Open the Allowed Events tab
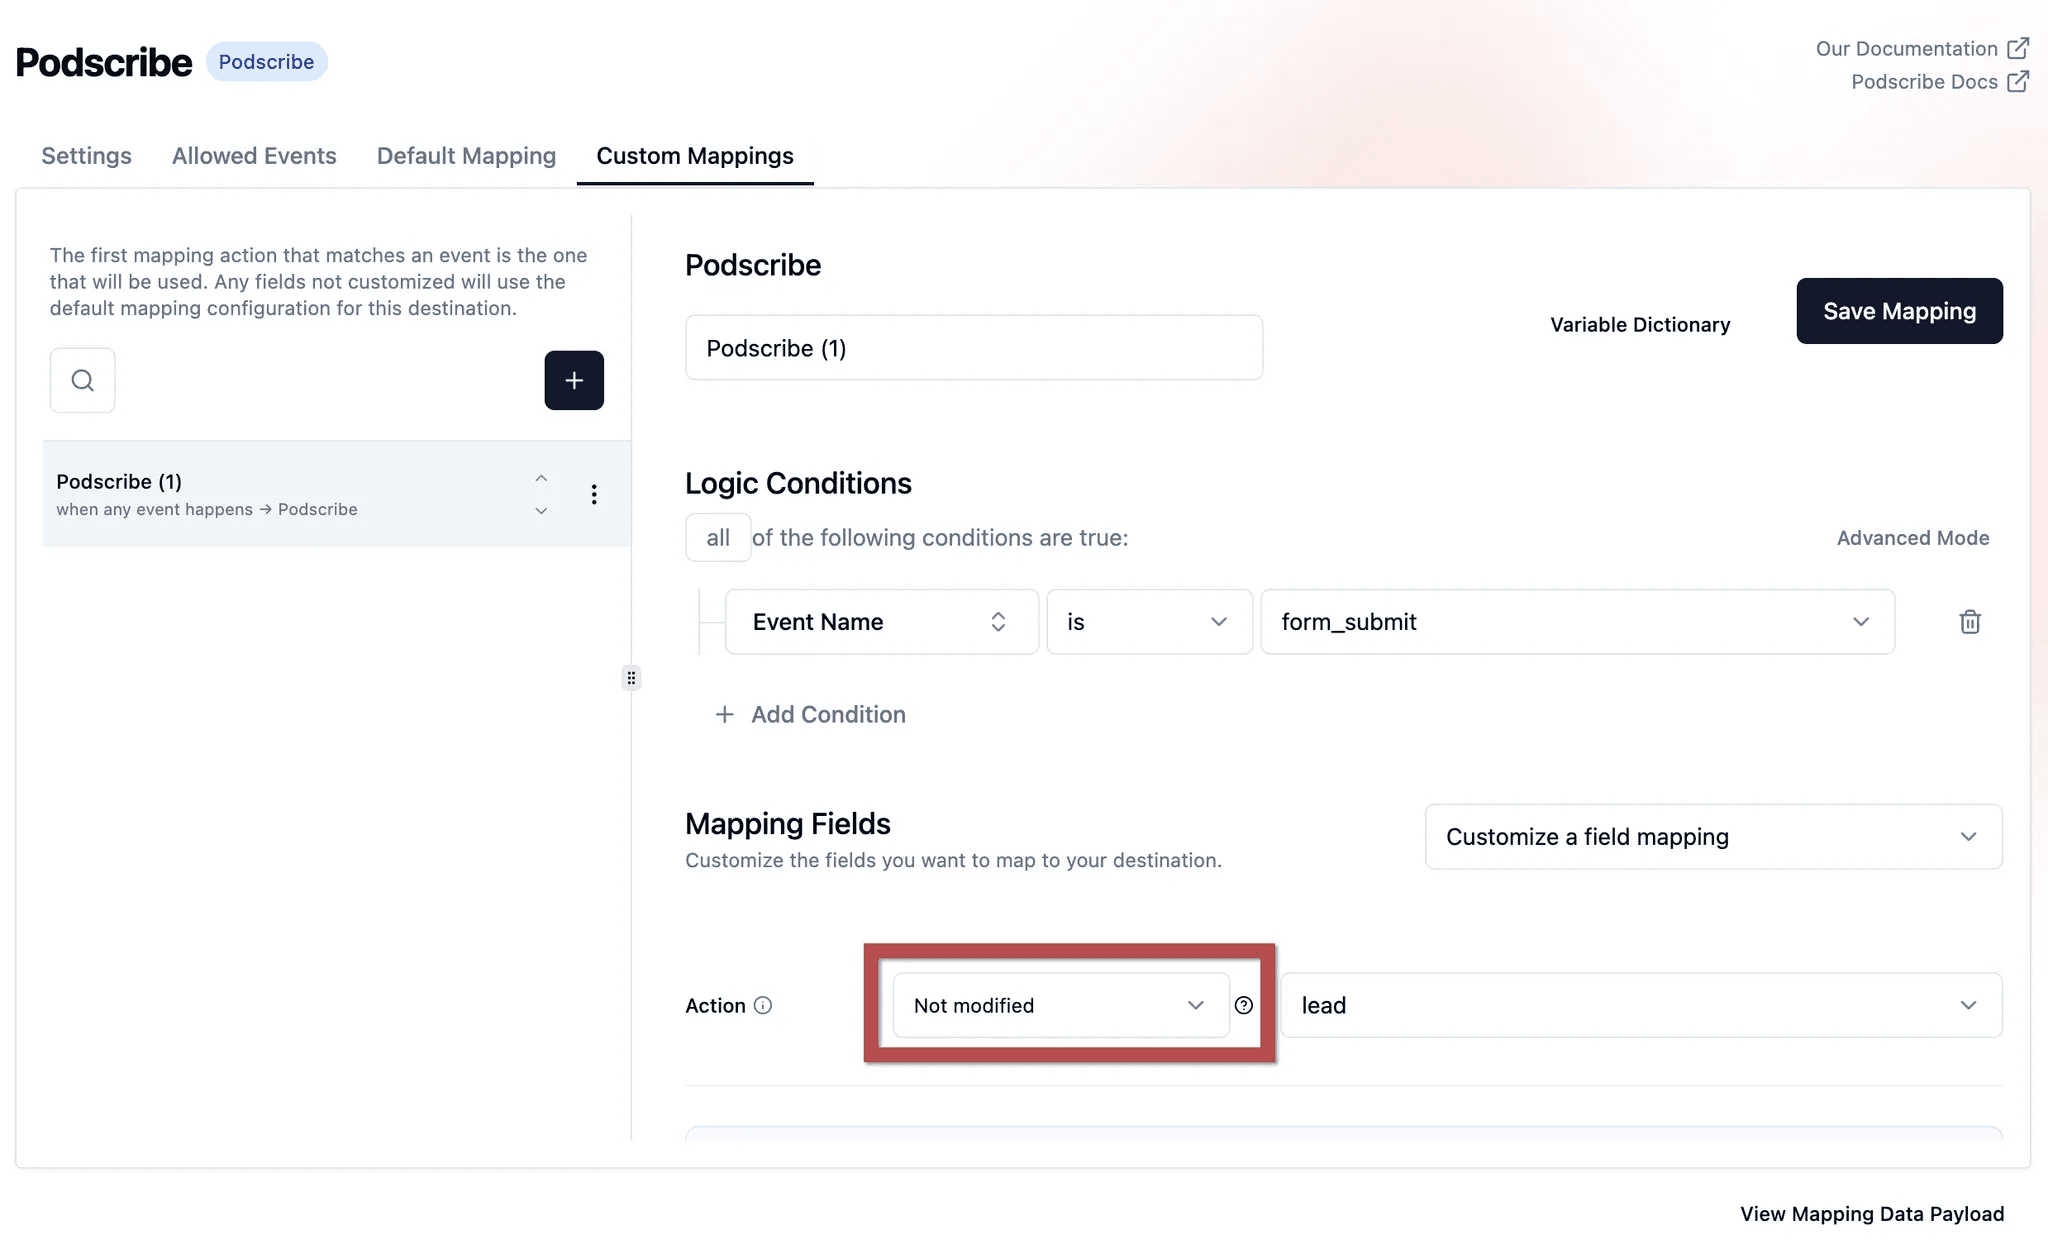Screen dimensions: 2048x1260 pyautogui.click(x=254, y=156)
